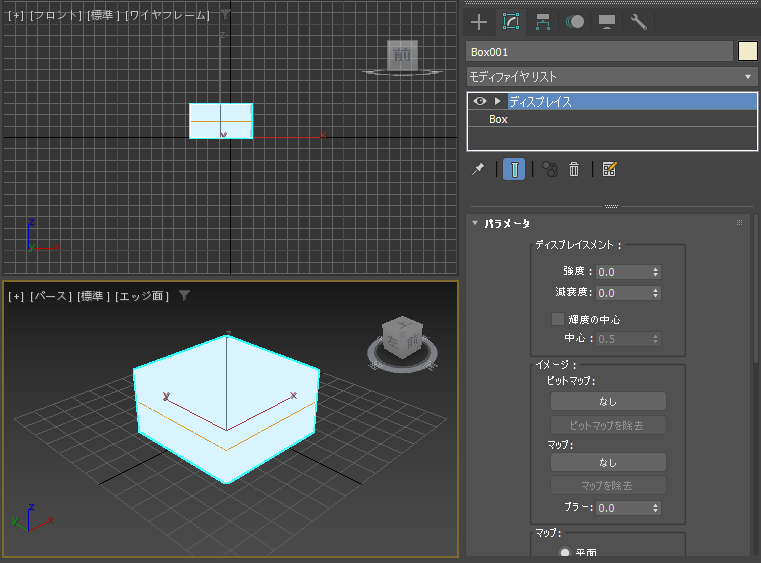Open perspective viewport [標準] menu
This screenshot has width=761, height=563.
pos(93,296)
